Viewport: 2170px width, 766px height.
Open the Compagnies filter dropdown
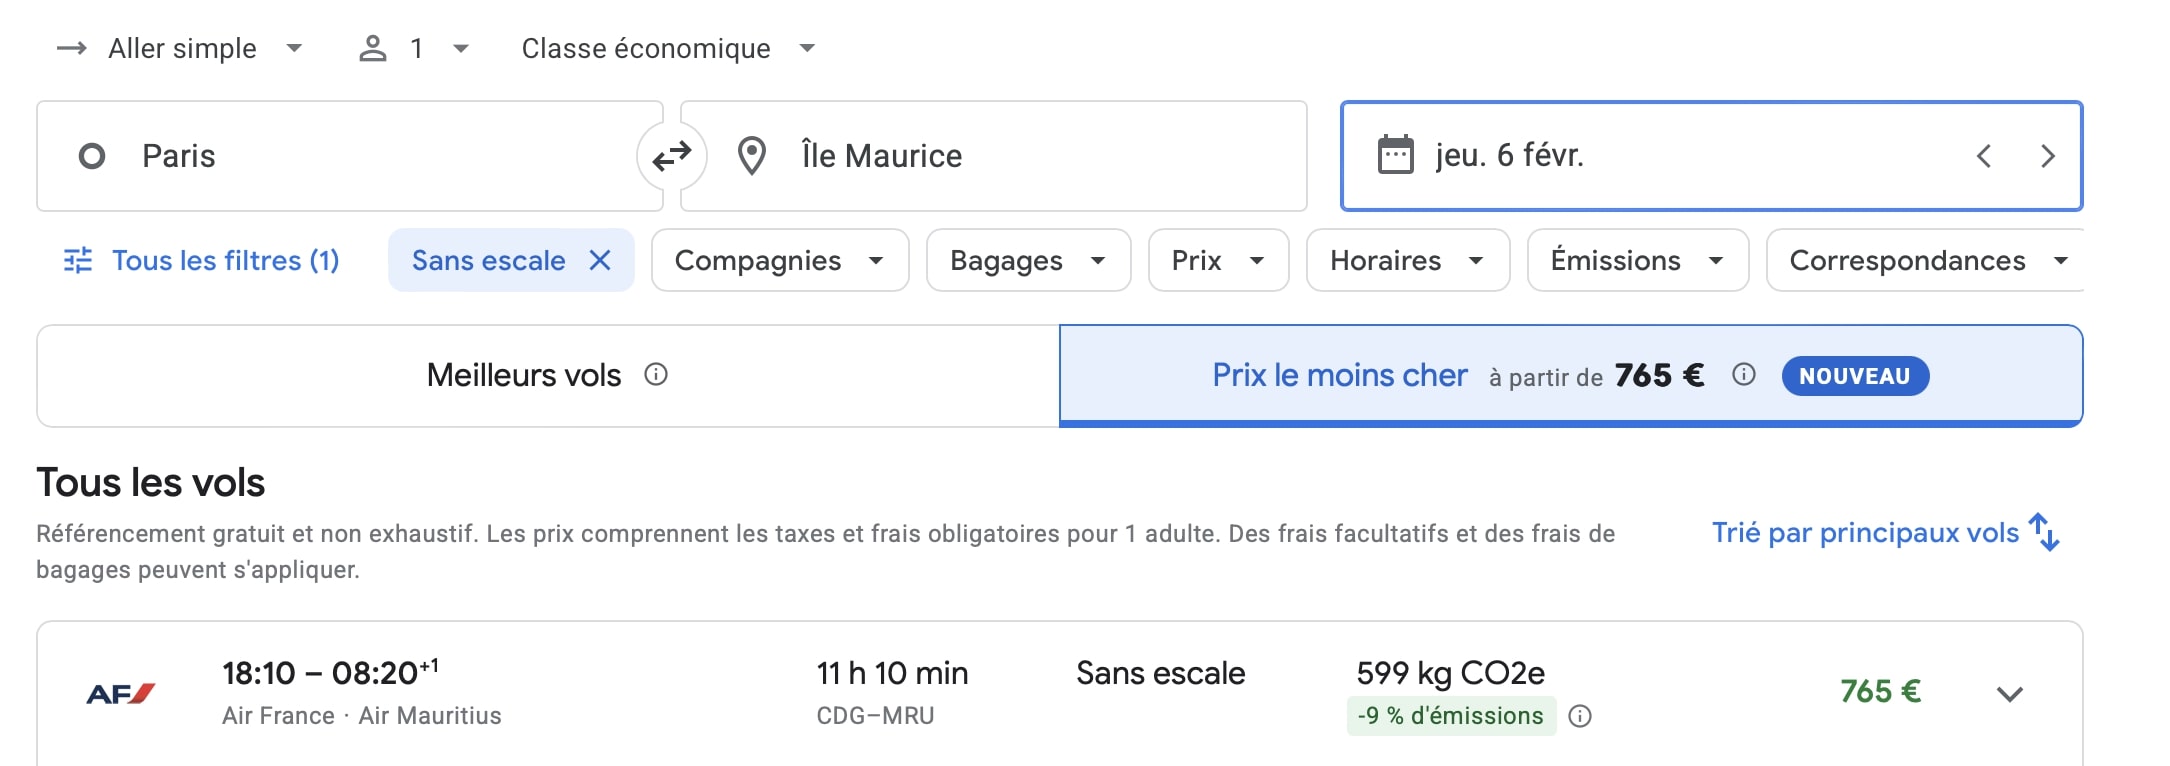click(x=780, y=260)
